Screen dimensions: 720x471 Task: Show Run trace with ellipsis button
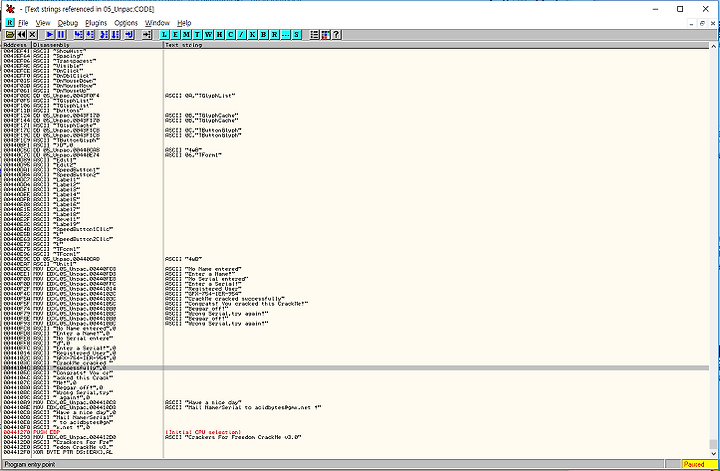(x=286, y=34)
